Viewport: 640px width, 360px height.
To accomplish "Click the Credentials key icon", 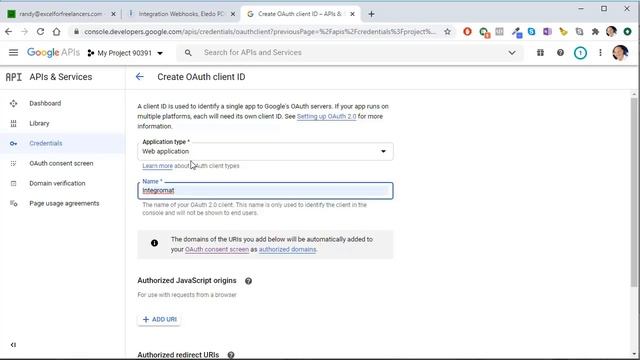I will [x=13, y=143].
